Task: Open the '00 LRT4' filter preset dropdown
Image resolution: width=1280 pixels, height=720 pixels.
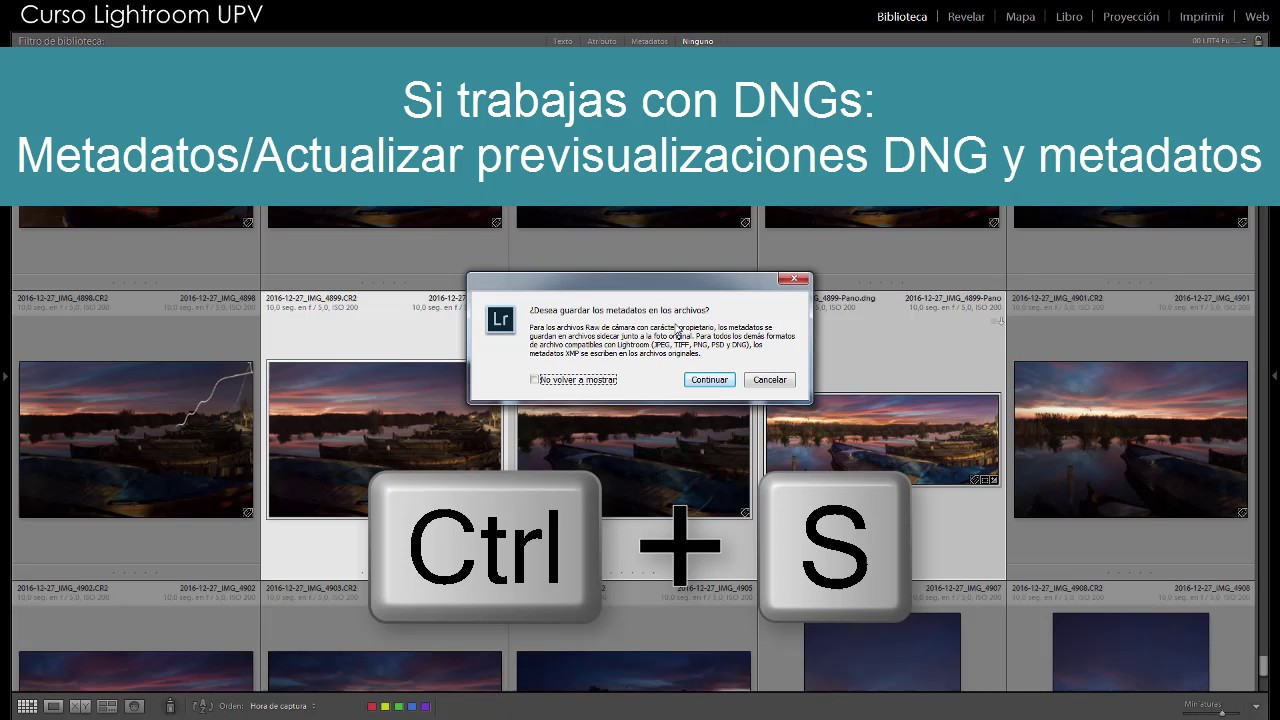Action: click(x=1220, y=41)
